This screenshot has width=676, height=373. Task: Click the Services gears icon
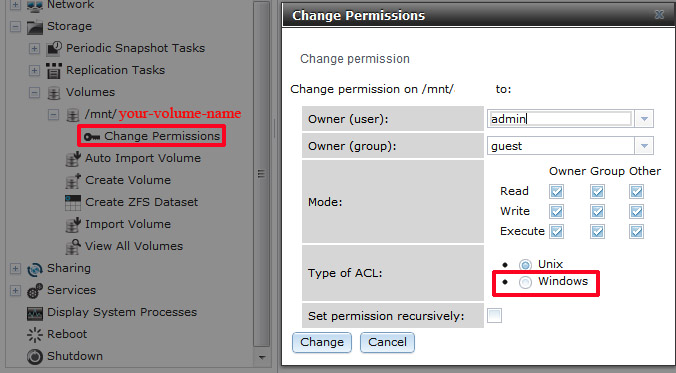click(x=35, y=291)
